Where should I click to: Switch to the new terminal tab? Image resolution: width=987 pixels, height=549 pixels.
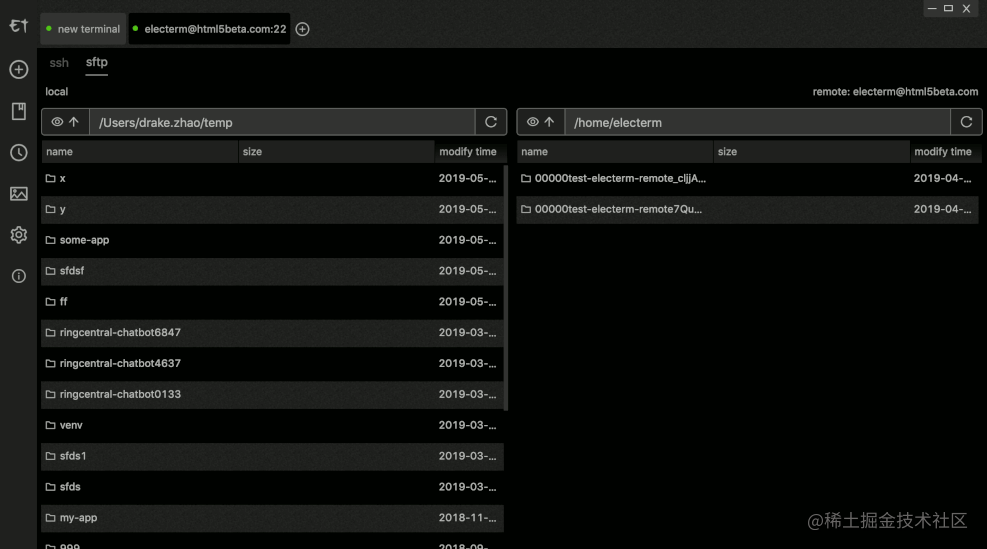coord(83,29)
